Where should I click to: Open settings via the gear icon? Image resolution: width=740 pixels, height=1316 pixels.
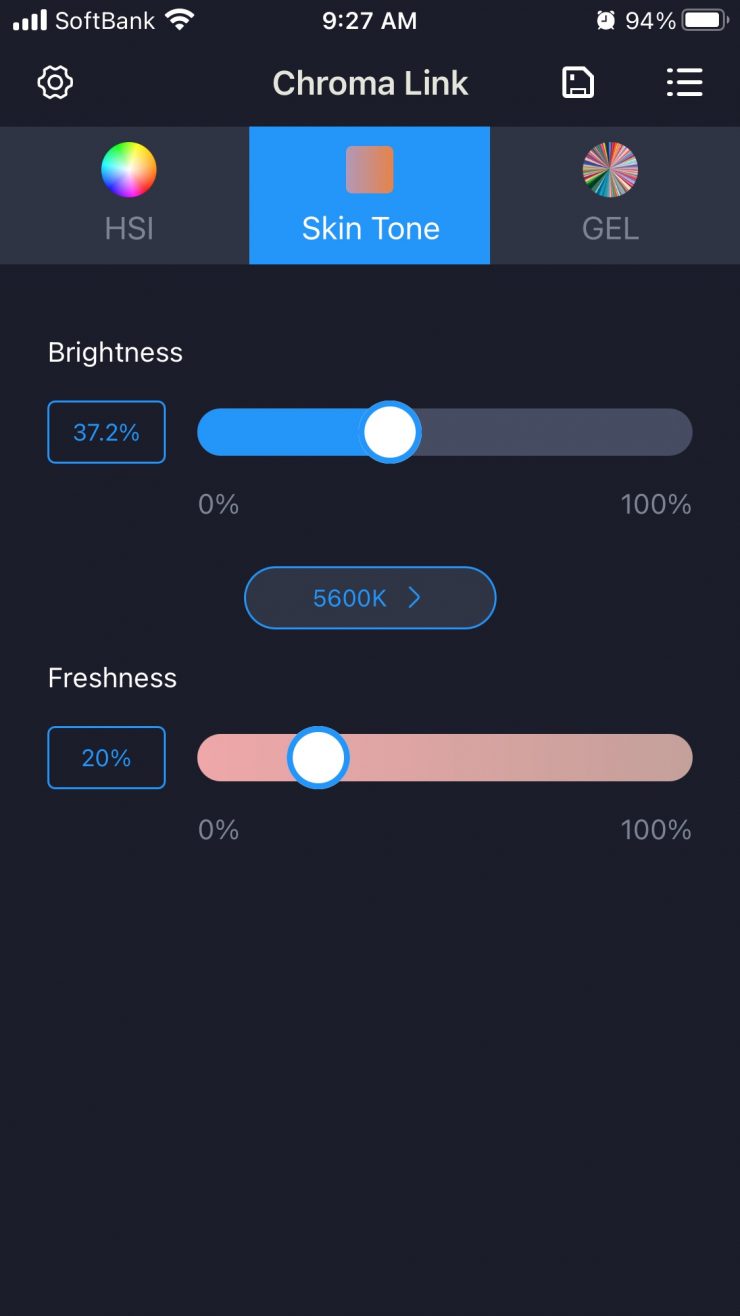click(x=55, y=82)
